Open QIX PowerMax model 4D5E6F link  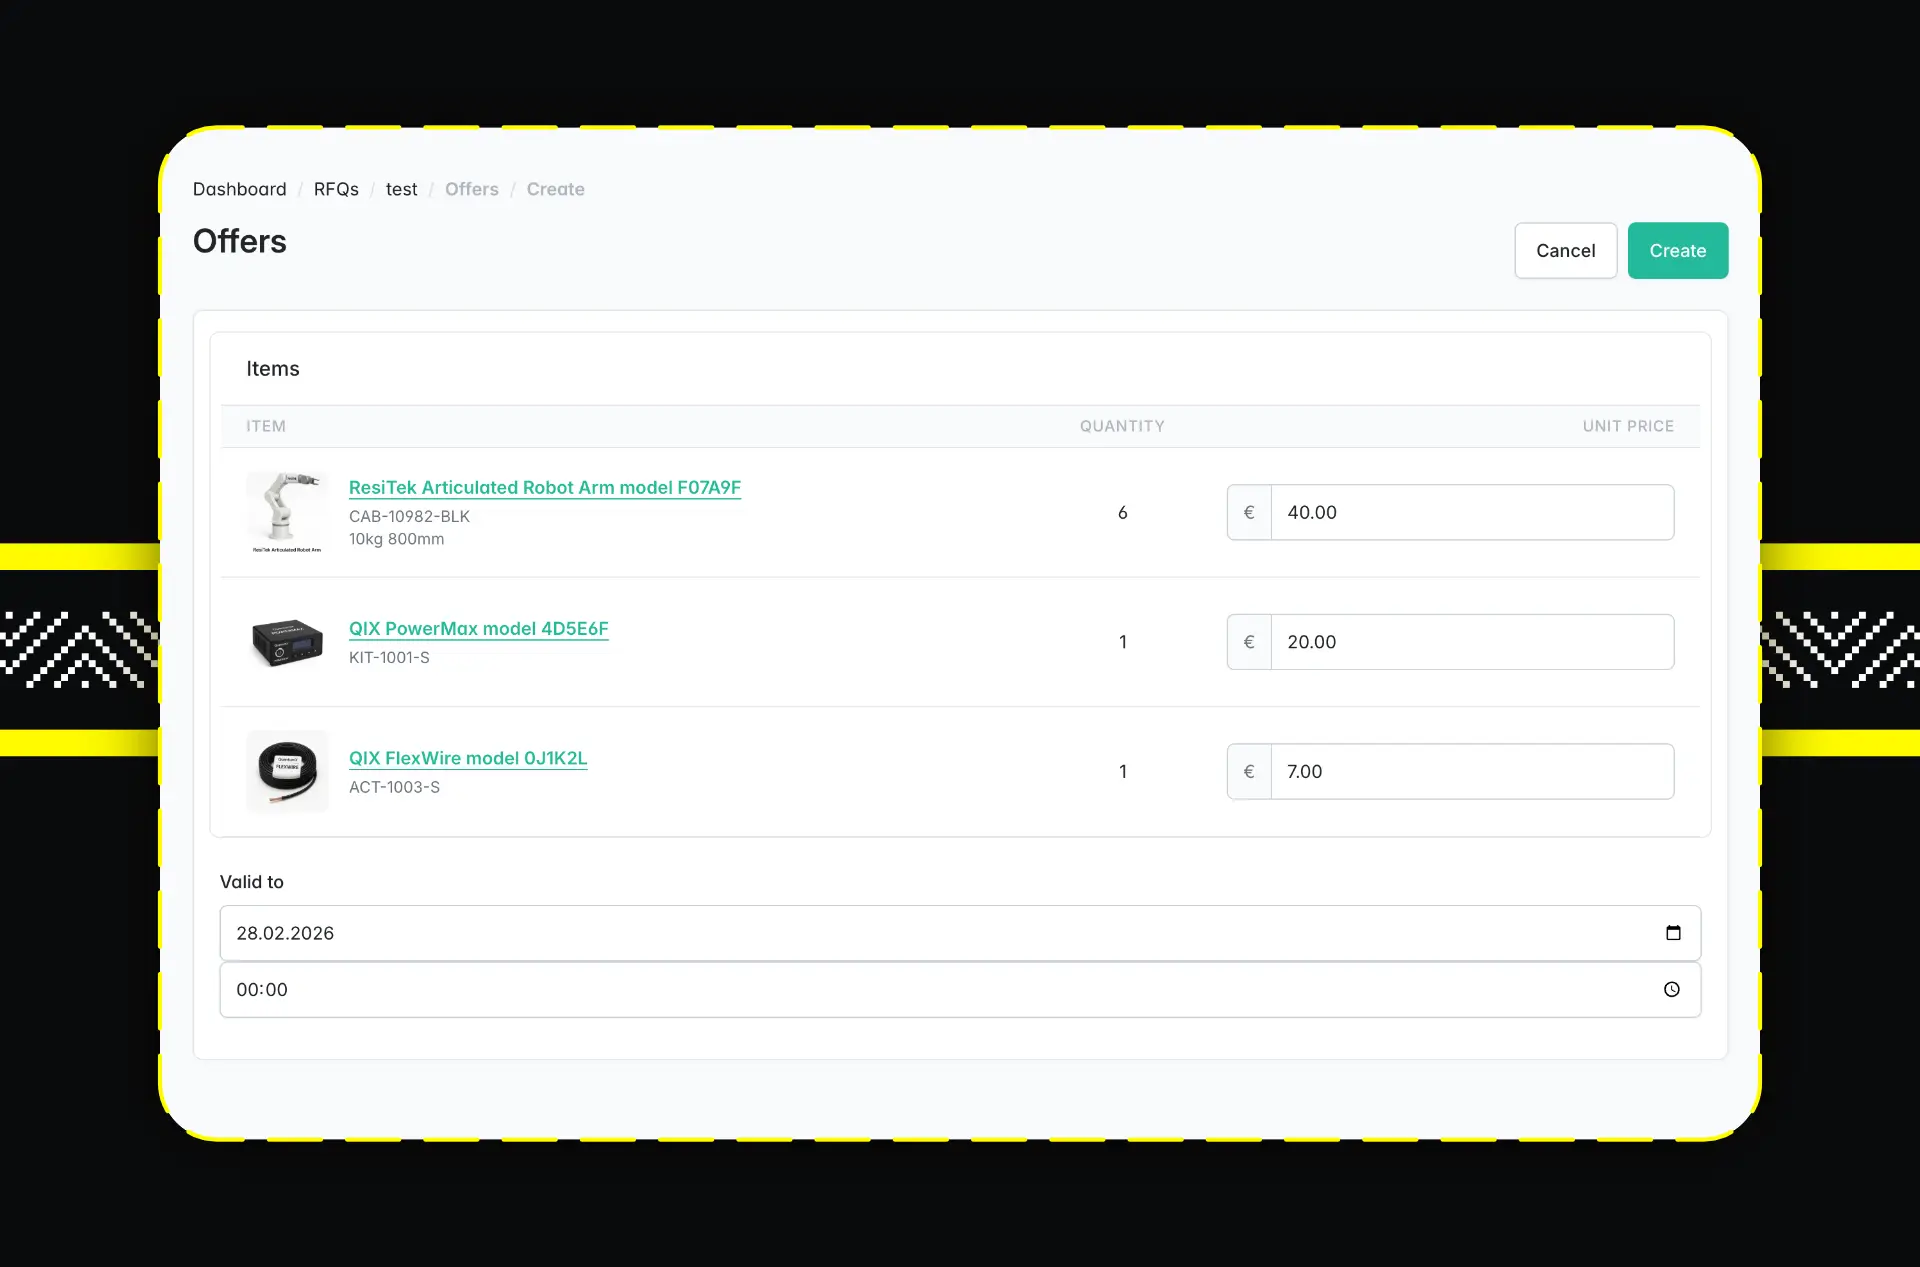(478, 628)
